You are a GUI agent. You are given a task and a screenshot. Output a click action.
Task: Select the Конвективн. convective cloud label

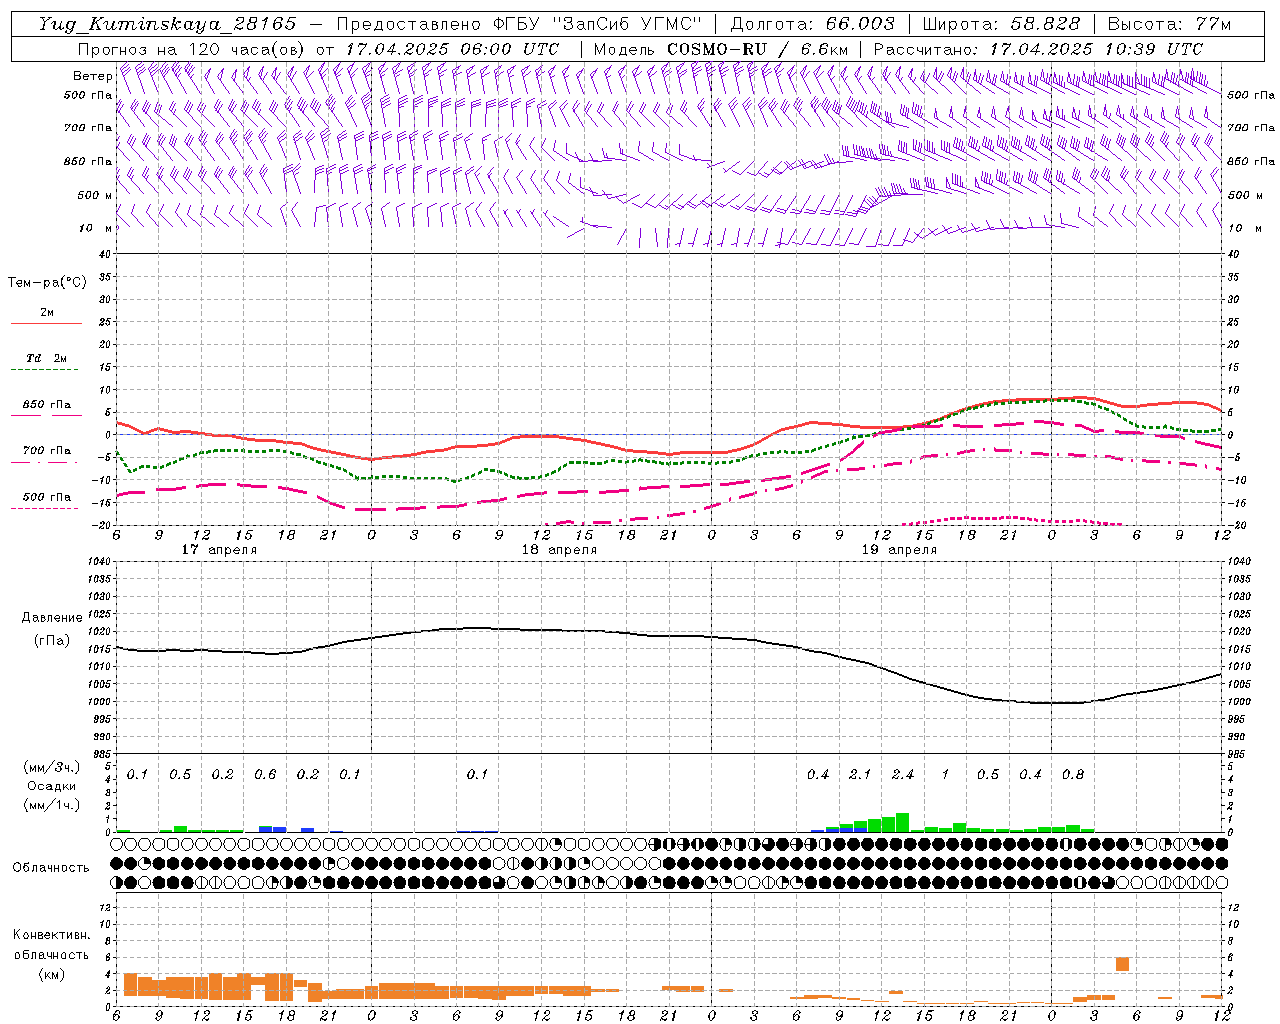(x=51, y=935)
